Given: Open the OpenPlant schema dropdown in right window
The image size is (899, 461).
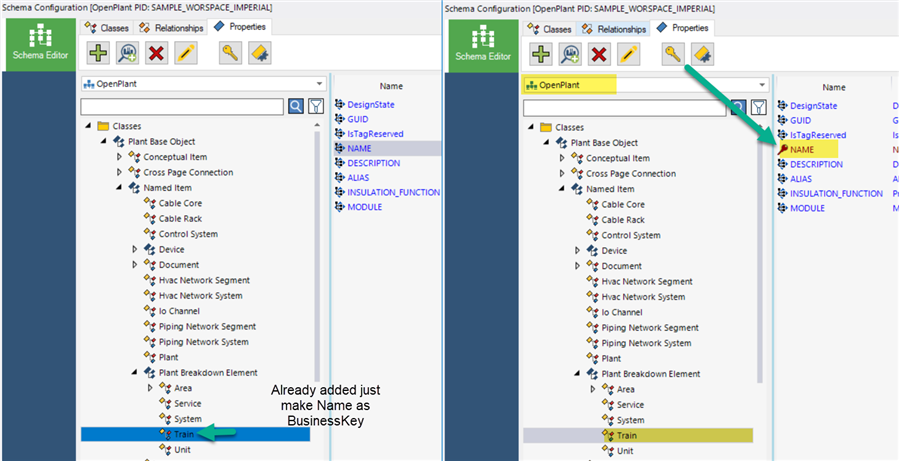Looking at the screenshot, I should point(646,85).
